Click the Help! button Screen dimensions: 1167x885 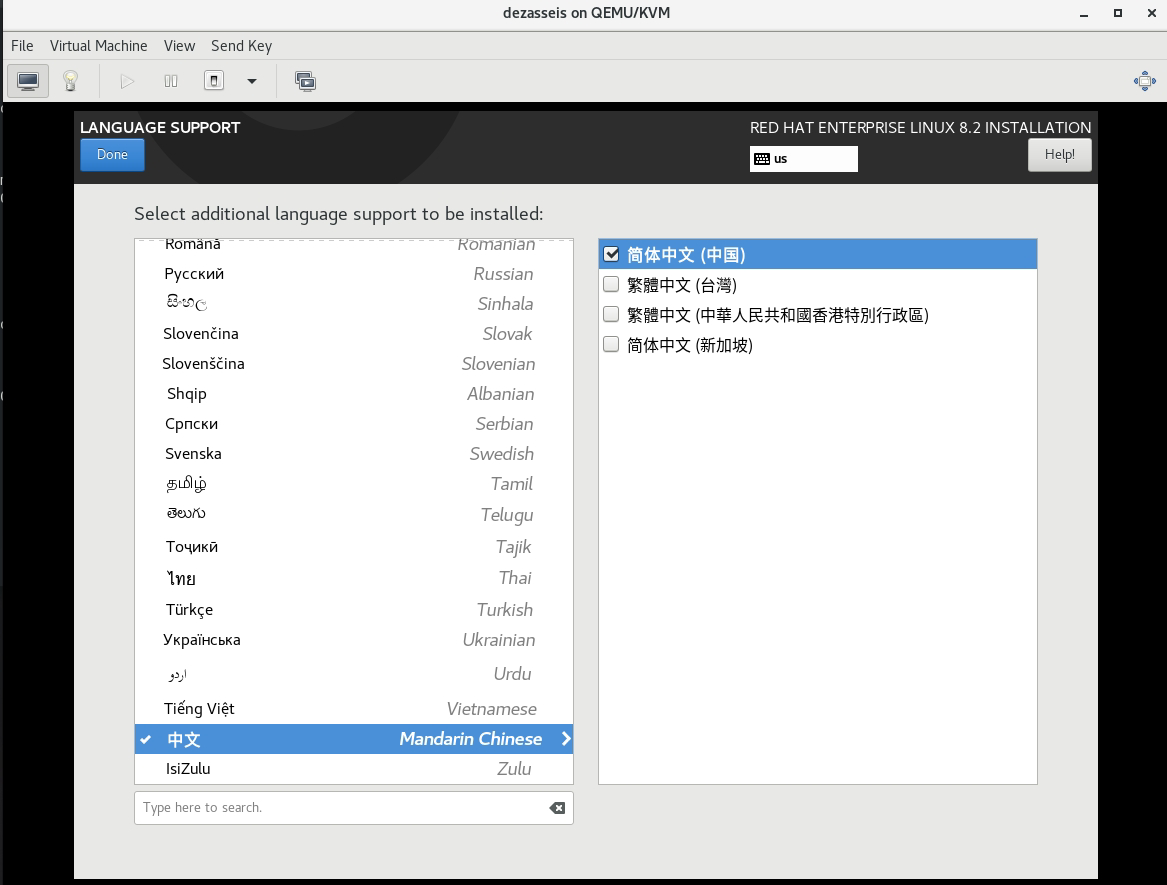(x=1060, y=155)
